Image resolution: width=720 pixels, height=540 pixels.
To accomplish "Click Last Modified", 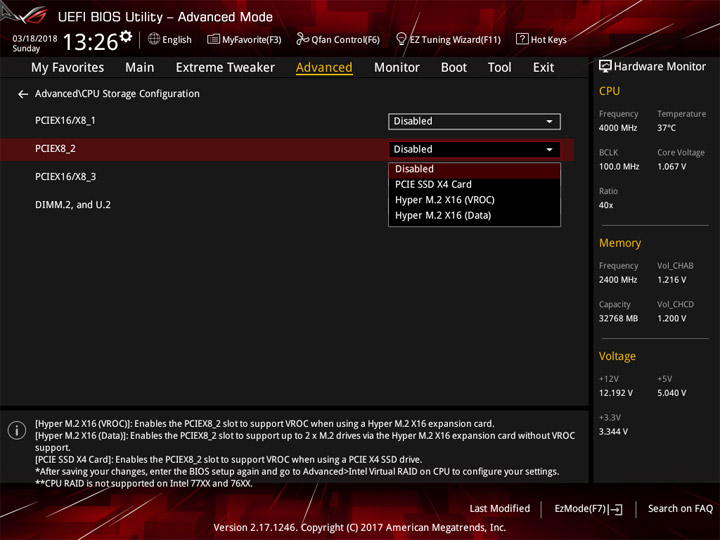I will tap(500, 509).
